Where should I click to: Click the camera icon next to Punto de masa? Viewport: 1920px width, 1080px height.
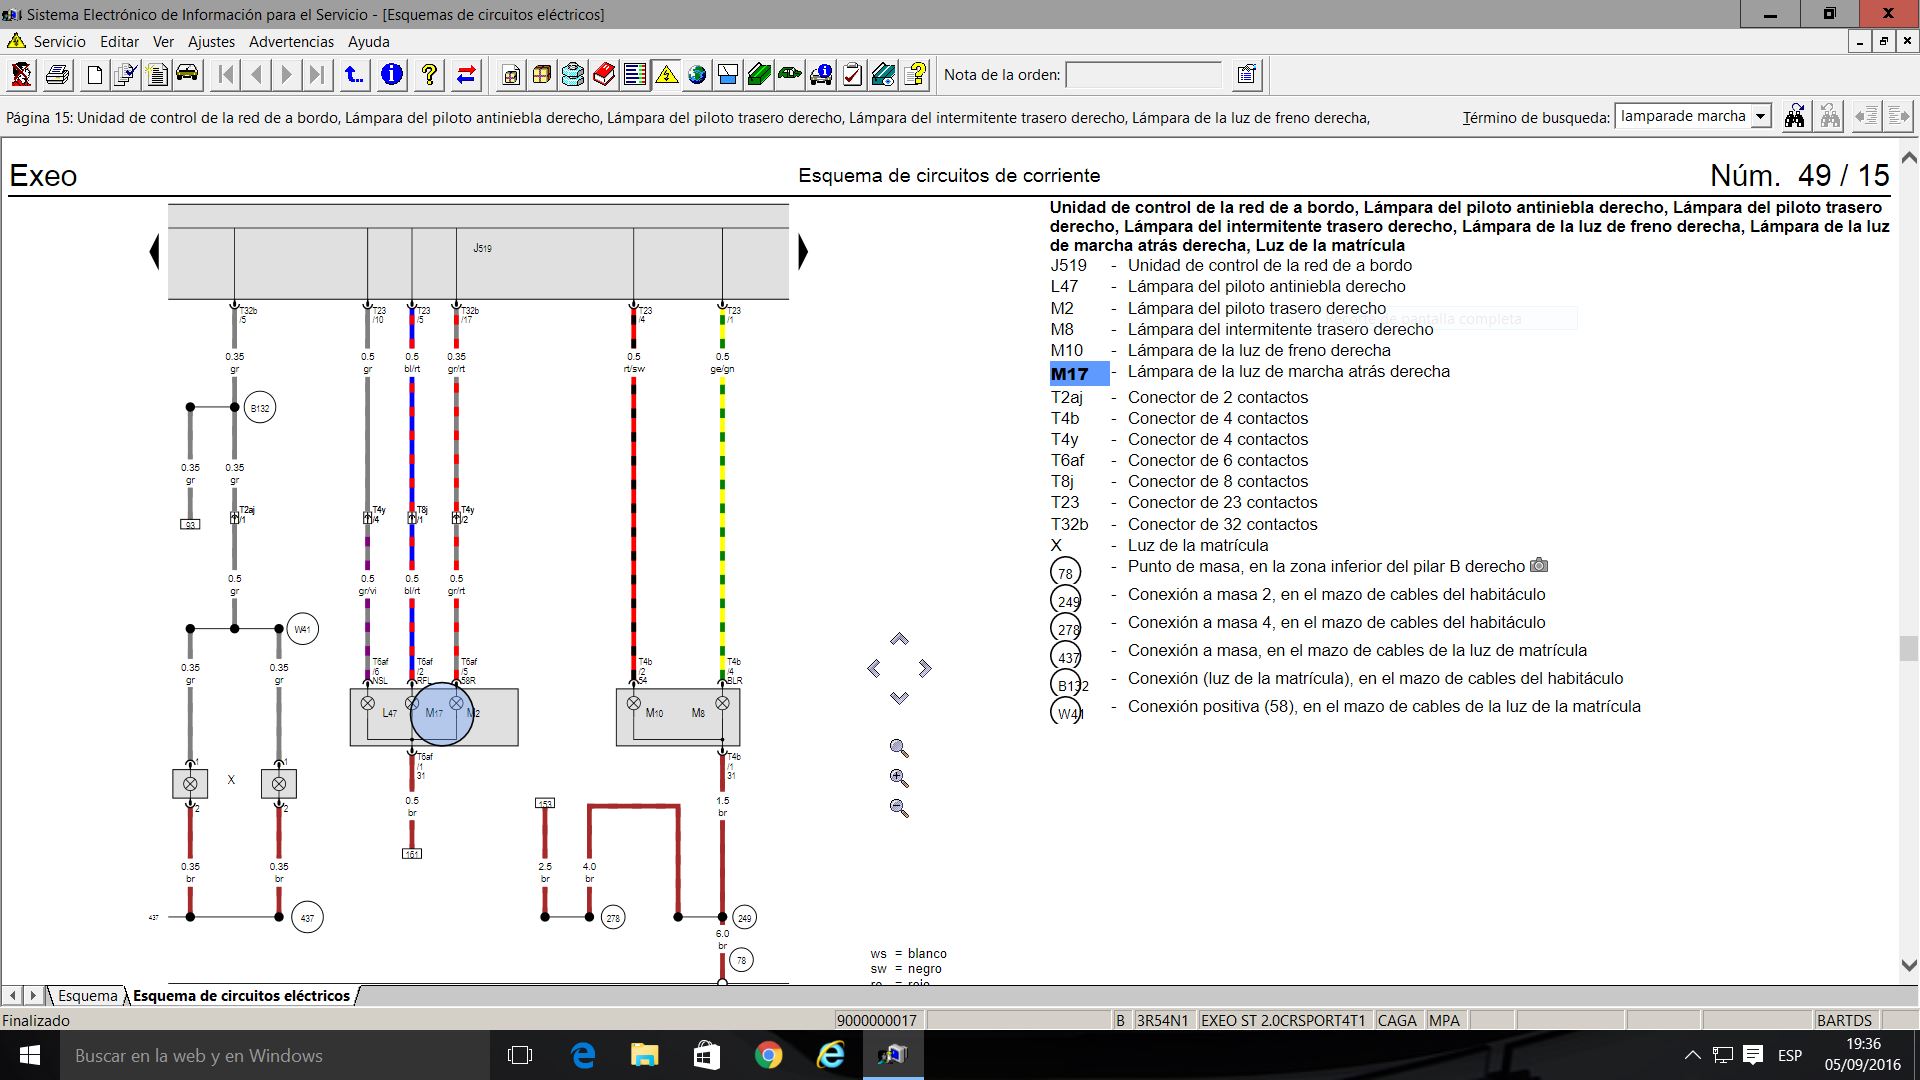point(1539,565)
